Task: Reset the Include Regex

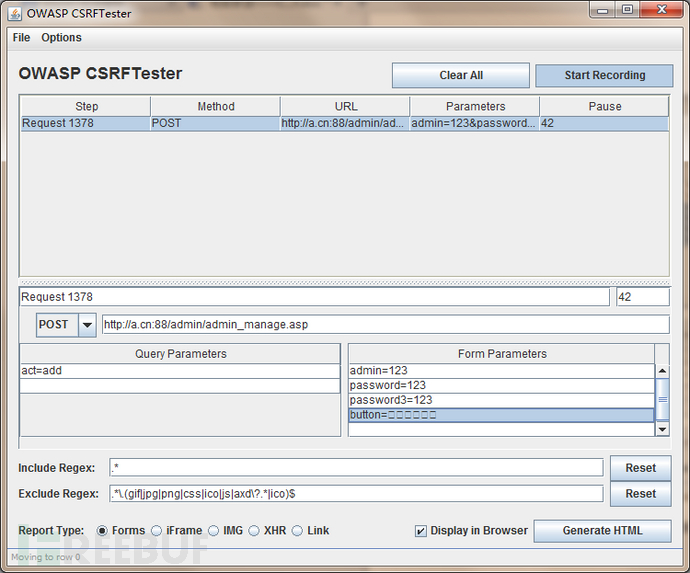Action: (640, 468)
